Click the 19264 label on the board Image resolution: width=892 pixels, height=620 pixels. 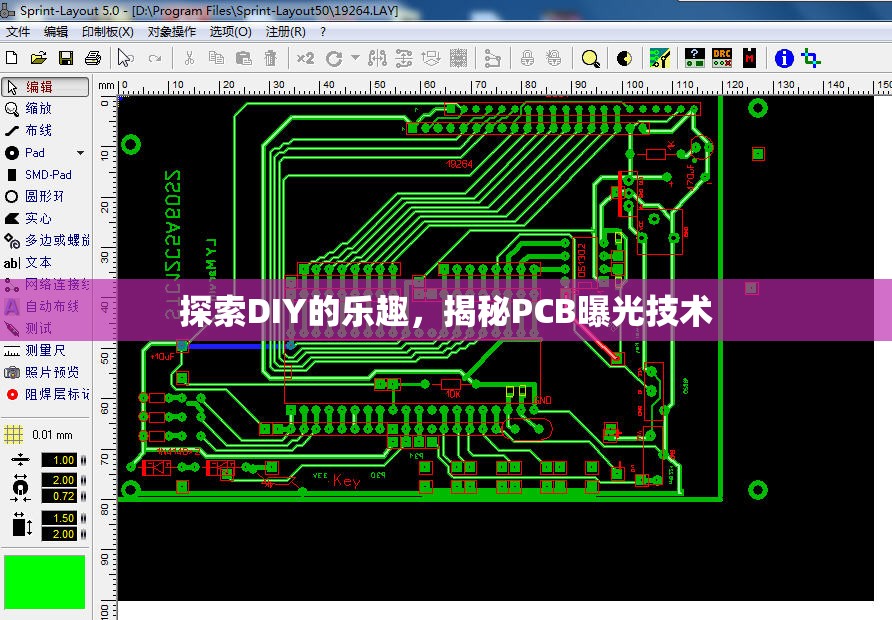click(460, 164)
